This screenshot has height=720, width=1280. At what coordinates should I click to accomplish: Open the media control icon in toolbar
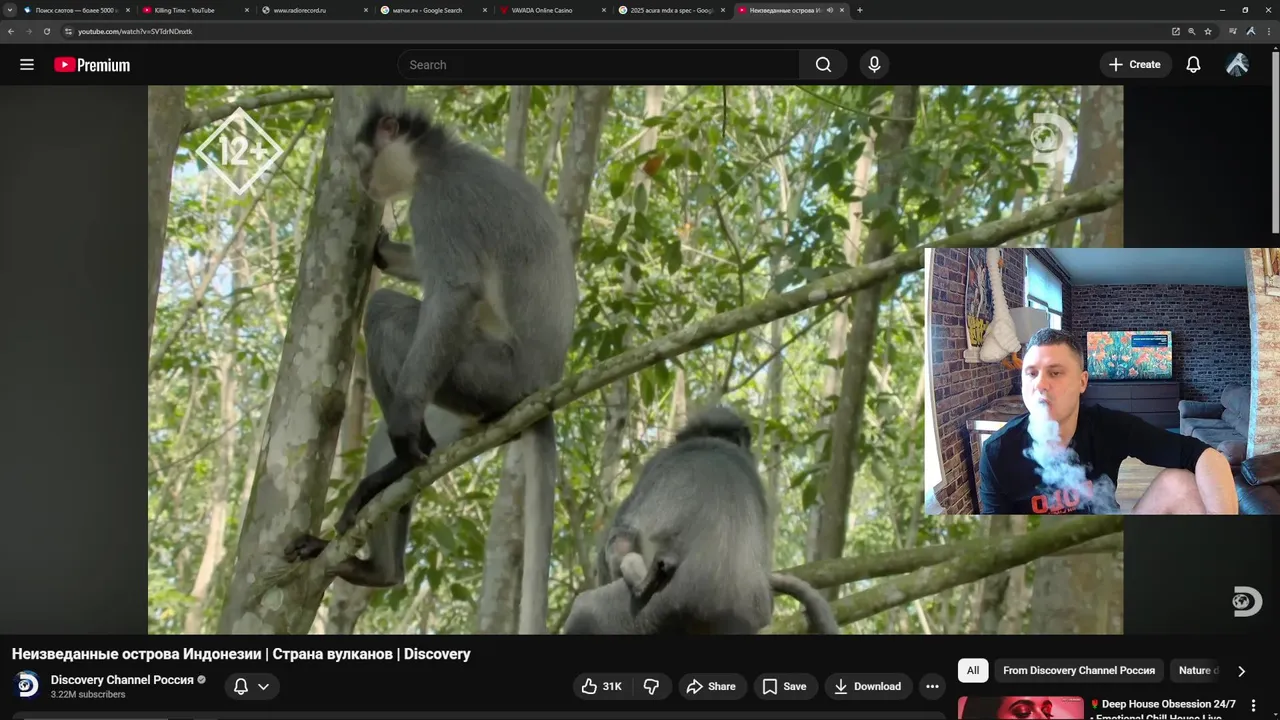tap(1234, 31)
